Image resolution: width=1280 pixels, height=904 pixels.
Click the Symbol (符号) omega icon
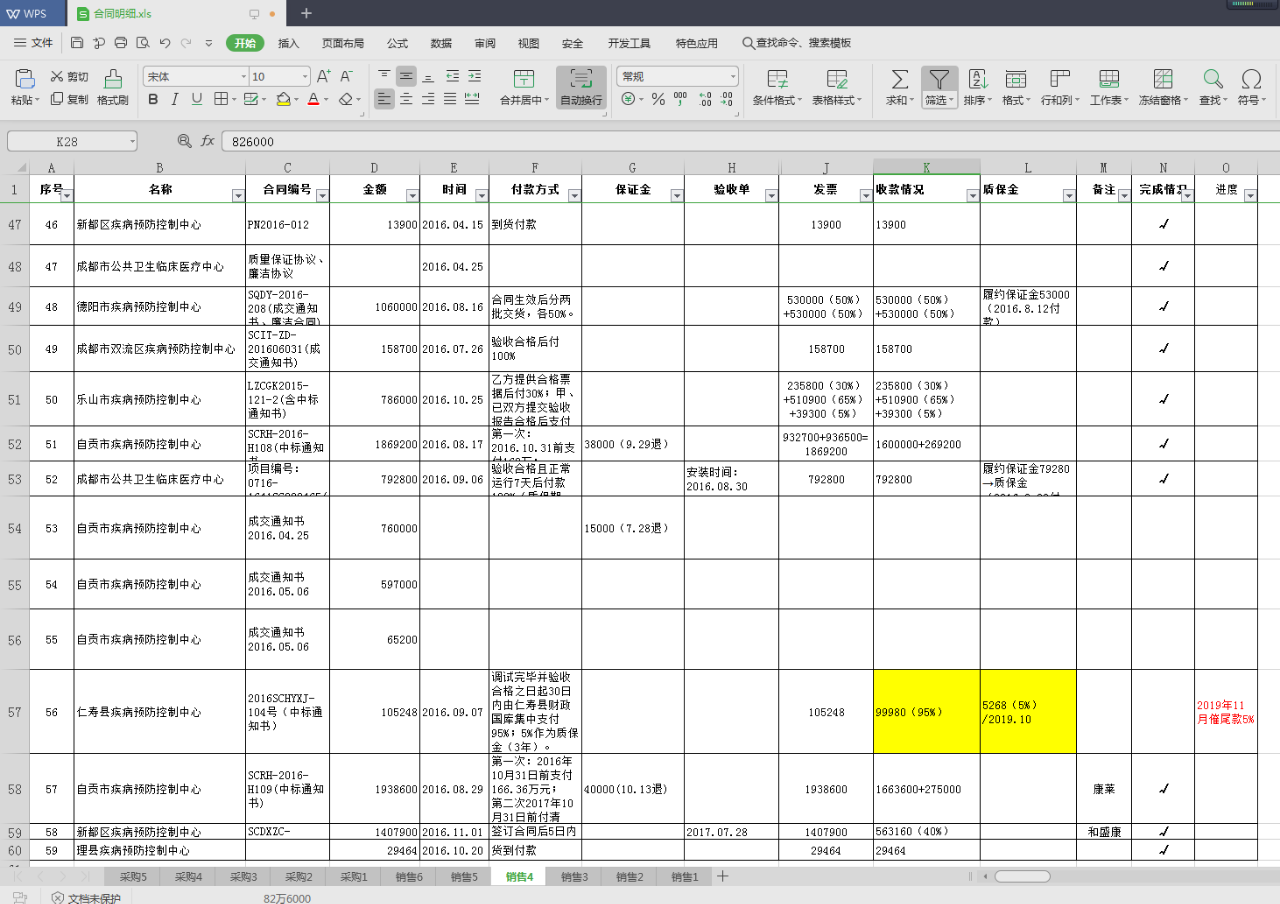click(x=1250, y=80)
